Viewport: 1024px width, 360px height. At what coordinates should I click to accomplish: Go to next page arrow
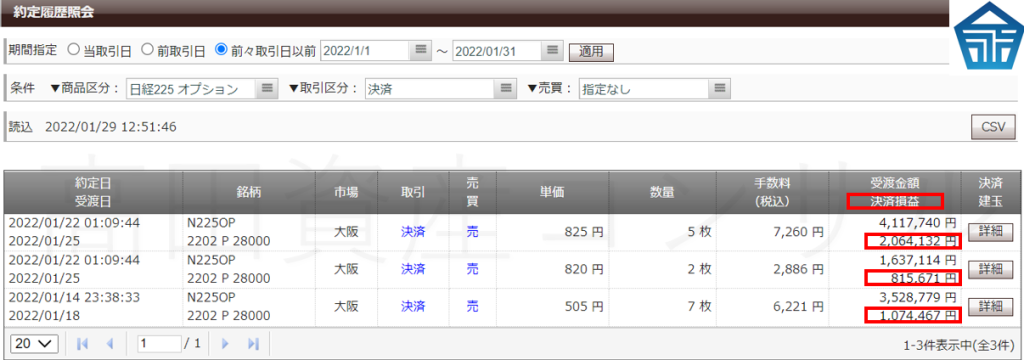[226, 344]
